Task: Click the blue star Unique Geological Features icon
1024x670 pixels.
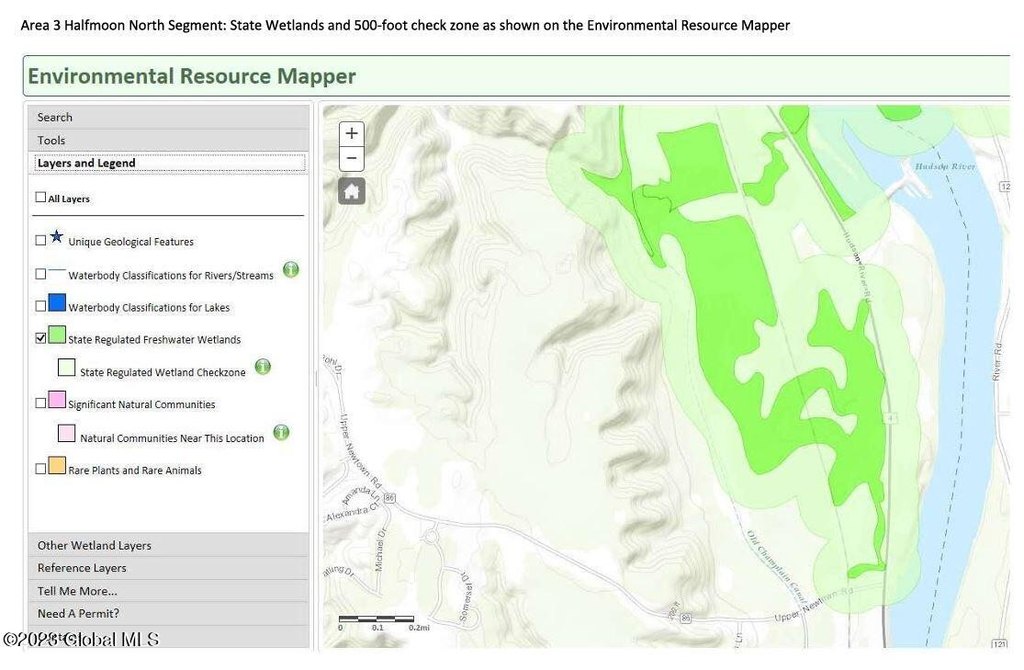Action: 56,238
